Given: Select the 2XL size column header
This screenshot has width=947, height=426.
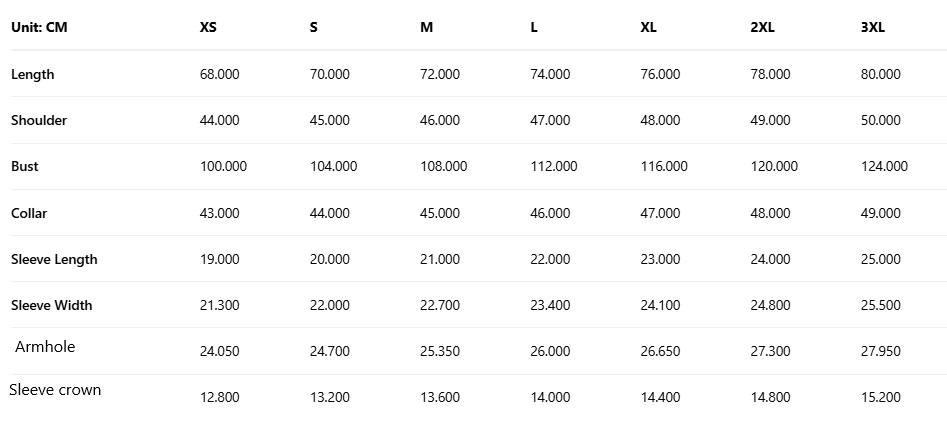Looking at the screenshot, I should point(762,27).
